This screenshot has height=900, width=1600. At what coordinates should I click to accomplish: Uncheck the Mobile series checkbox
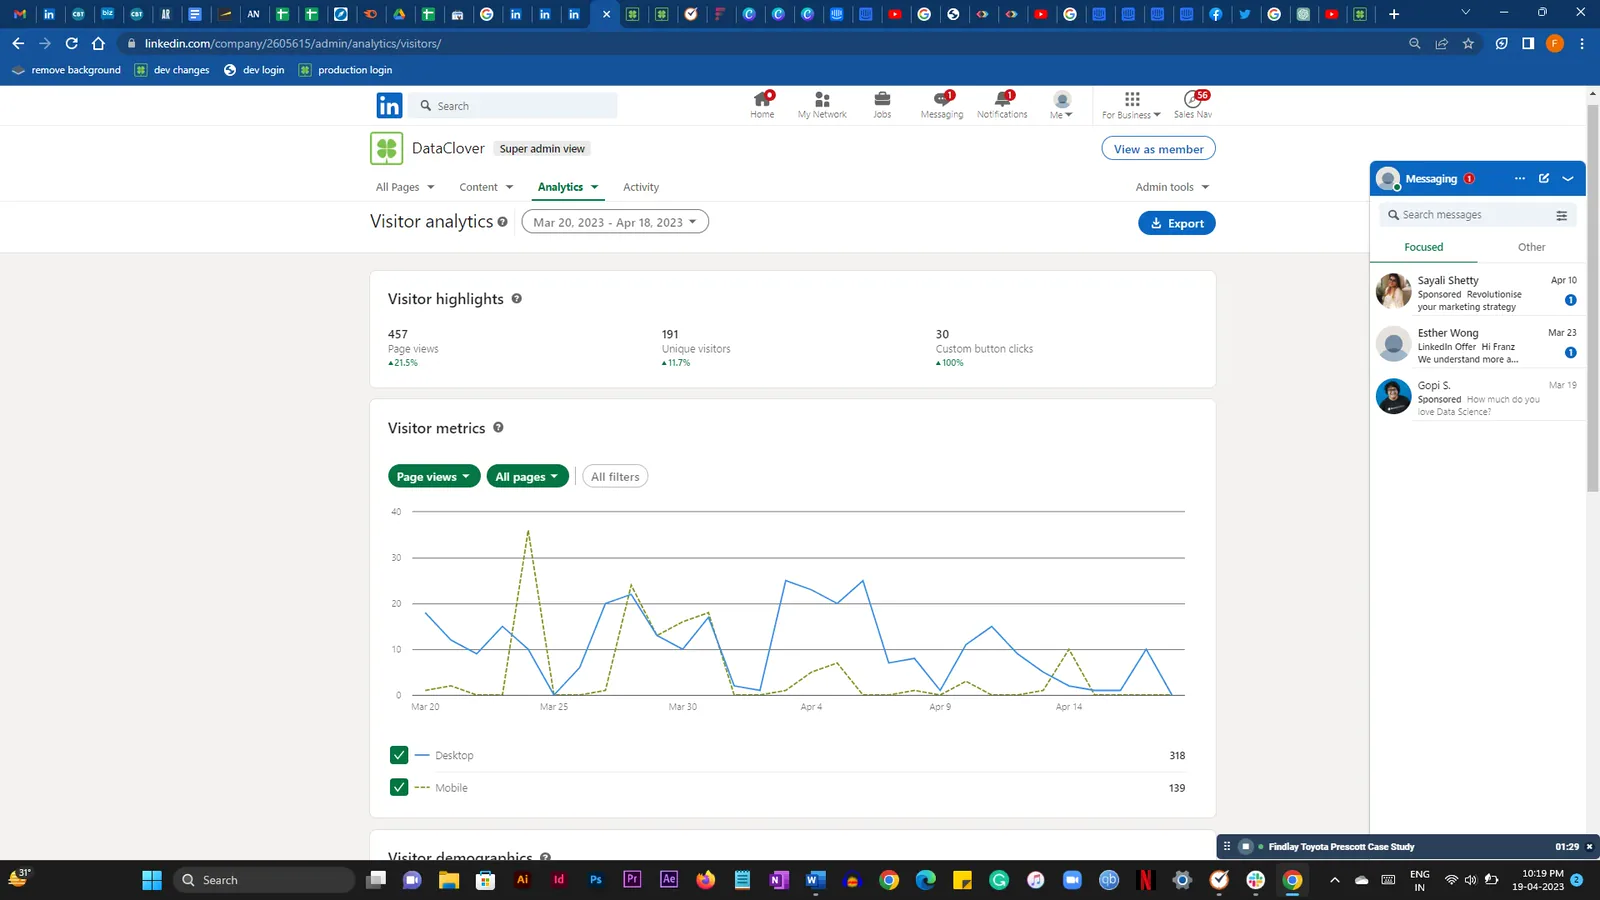click(x=399, y=787)
